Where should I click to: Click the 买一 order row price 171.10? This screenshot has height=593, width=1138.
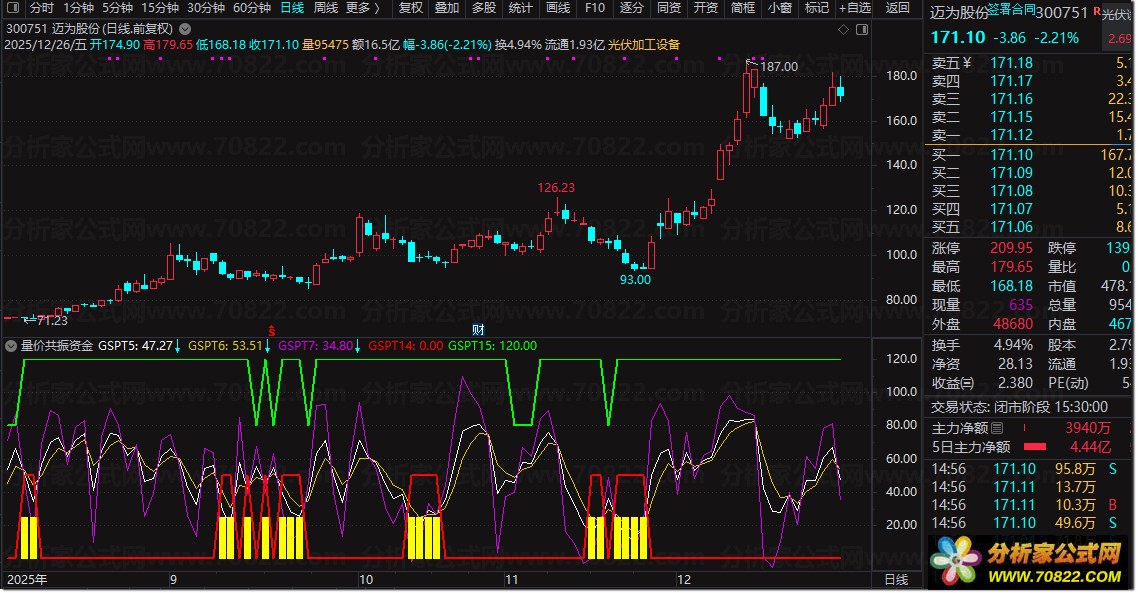pyautogui.click(x=1012, y=155)
